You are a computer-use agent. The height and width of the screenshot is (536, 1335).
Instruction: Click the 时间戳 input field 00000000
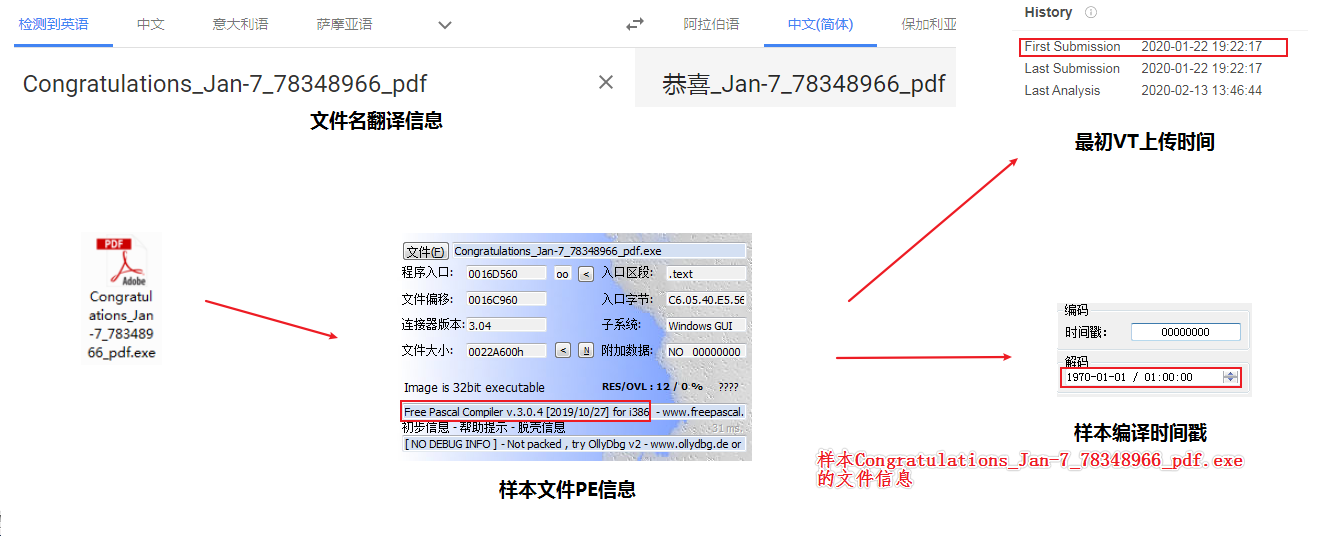tap(1185, 332)
